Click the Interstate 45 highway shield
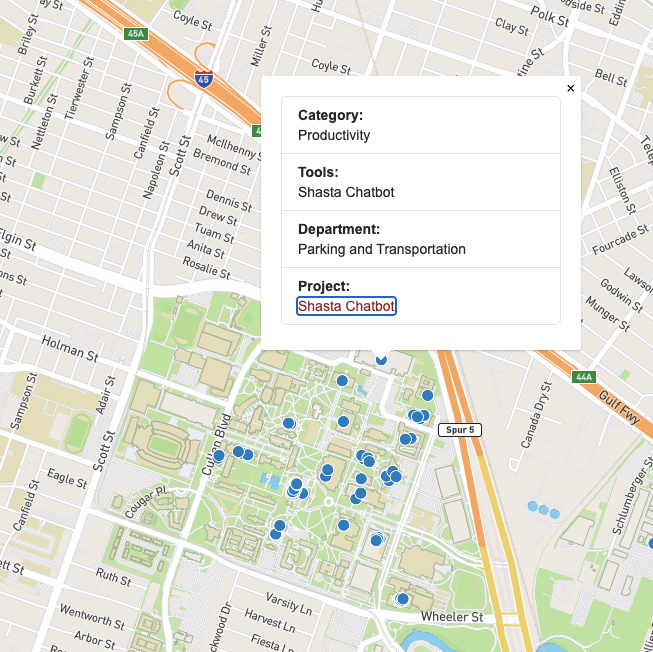The width and height of the screenshot is (653, 652). 204,79
